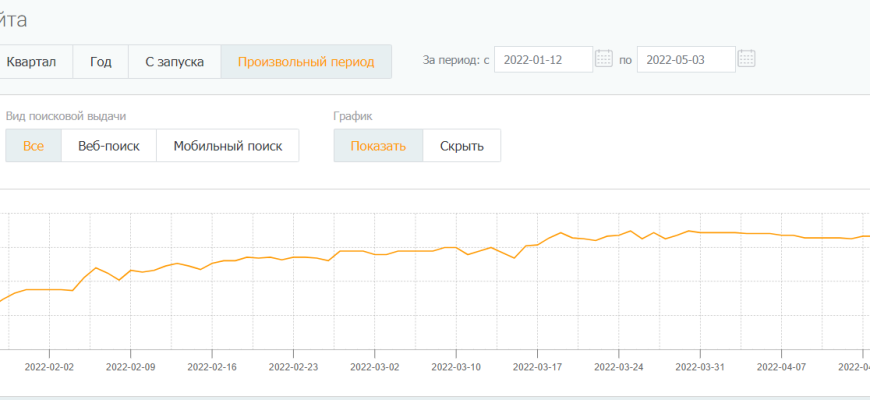This screenshot has height=400, width=870.
Task: Click the 2022-02-02 axis date label
Action: click(49, 367)
